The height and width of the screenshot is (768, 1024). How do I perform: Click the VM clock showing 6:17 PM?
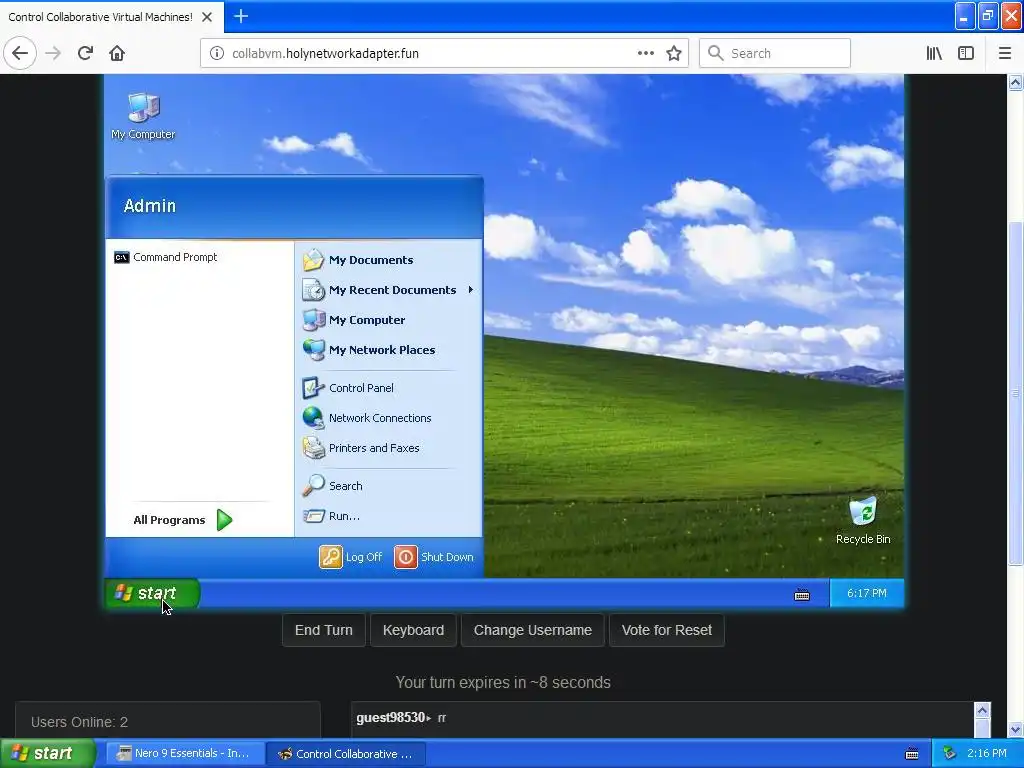point(867,593)
